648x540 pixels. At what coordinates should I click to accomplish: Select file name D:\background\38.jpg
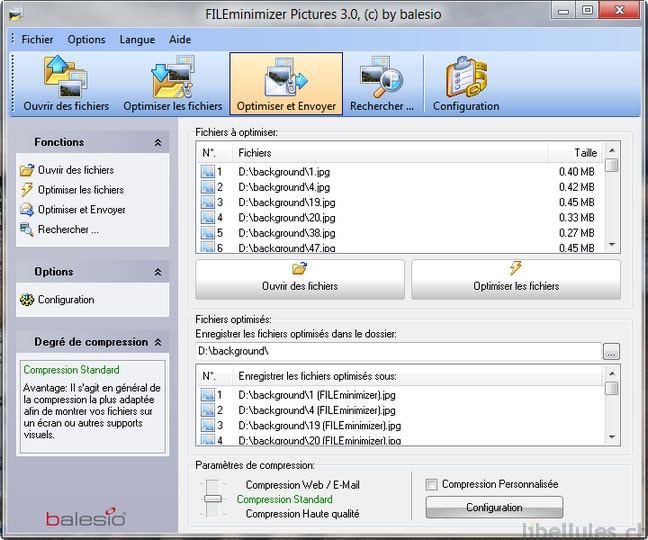[287, 233]
